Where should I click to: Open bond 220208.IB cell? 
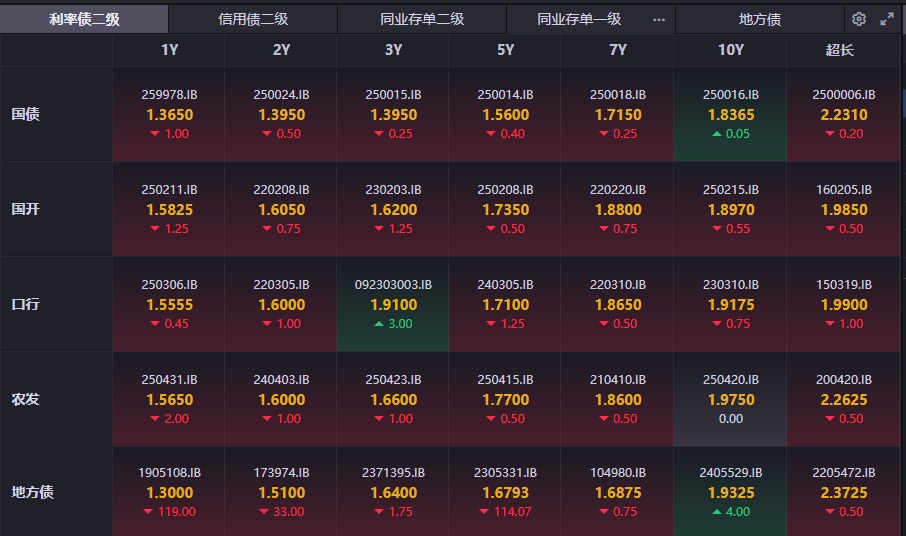tap(281, 209)
